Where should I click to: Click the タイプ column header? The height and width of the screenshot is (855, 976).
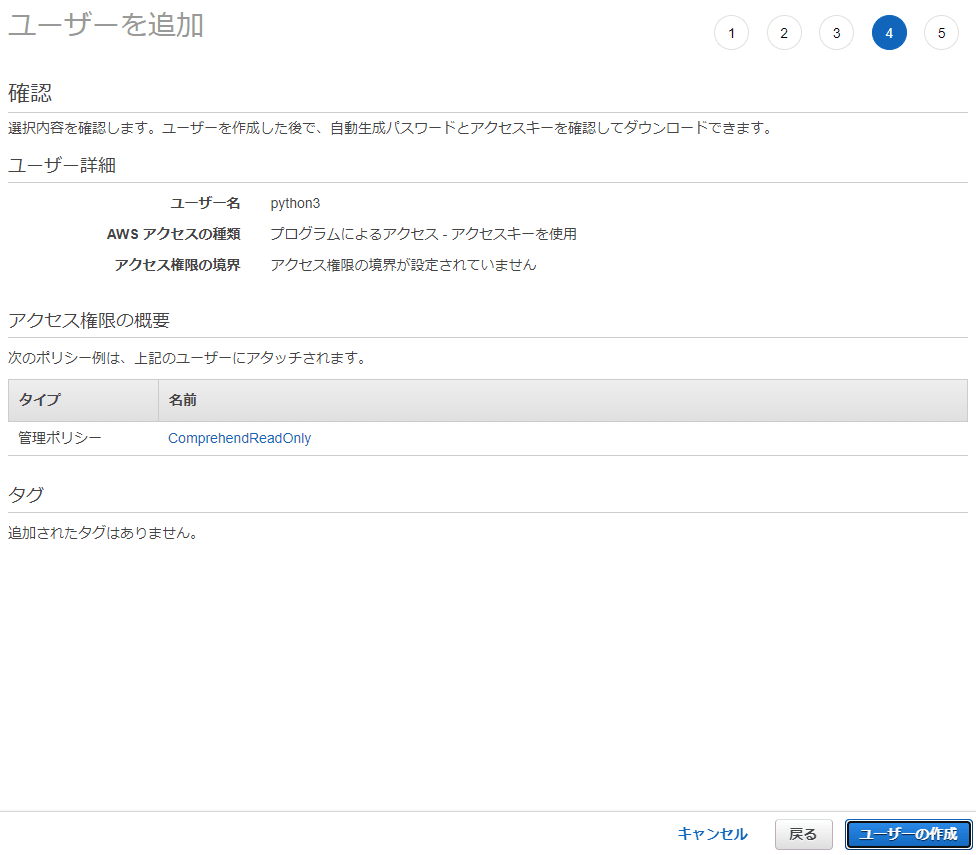(83, 400)
